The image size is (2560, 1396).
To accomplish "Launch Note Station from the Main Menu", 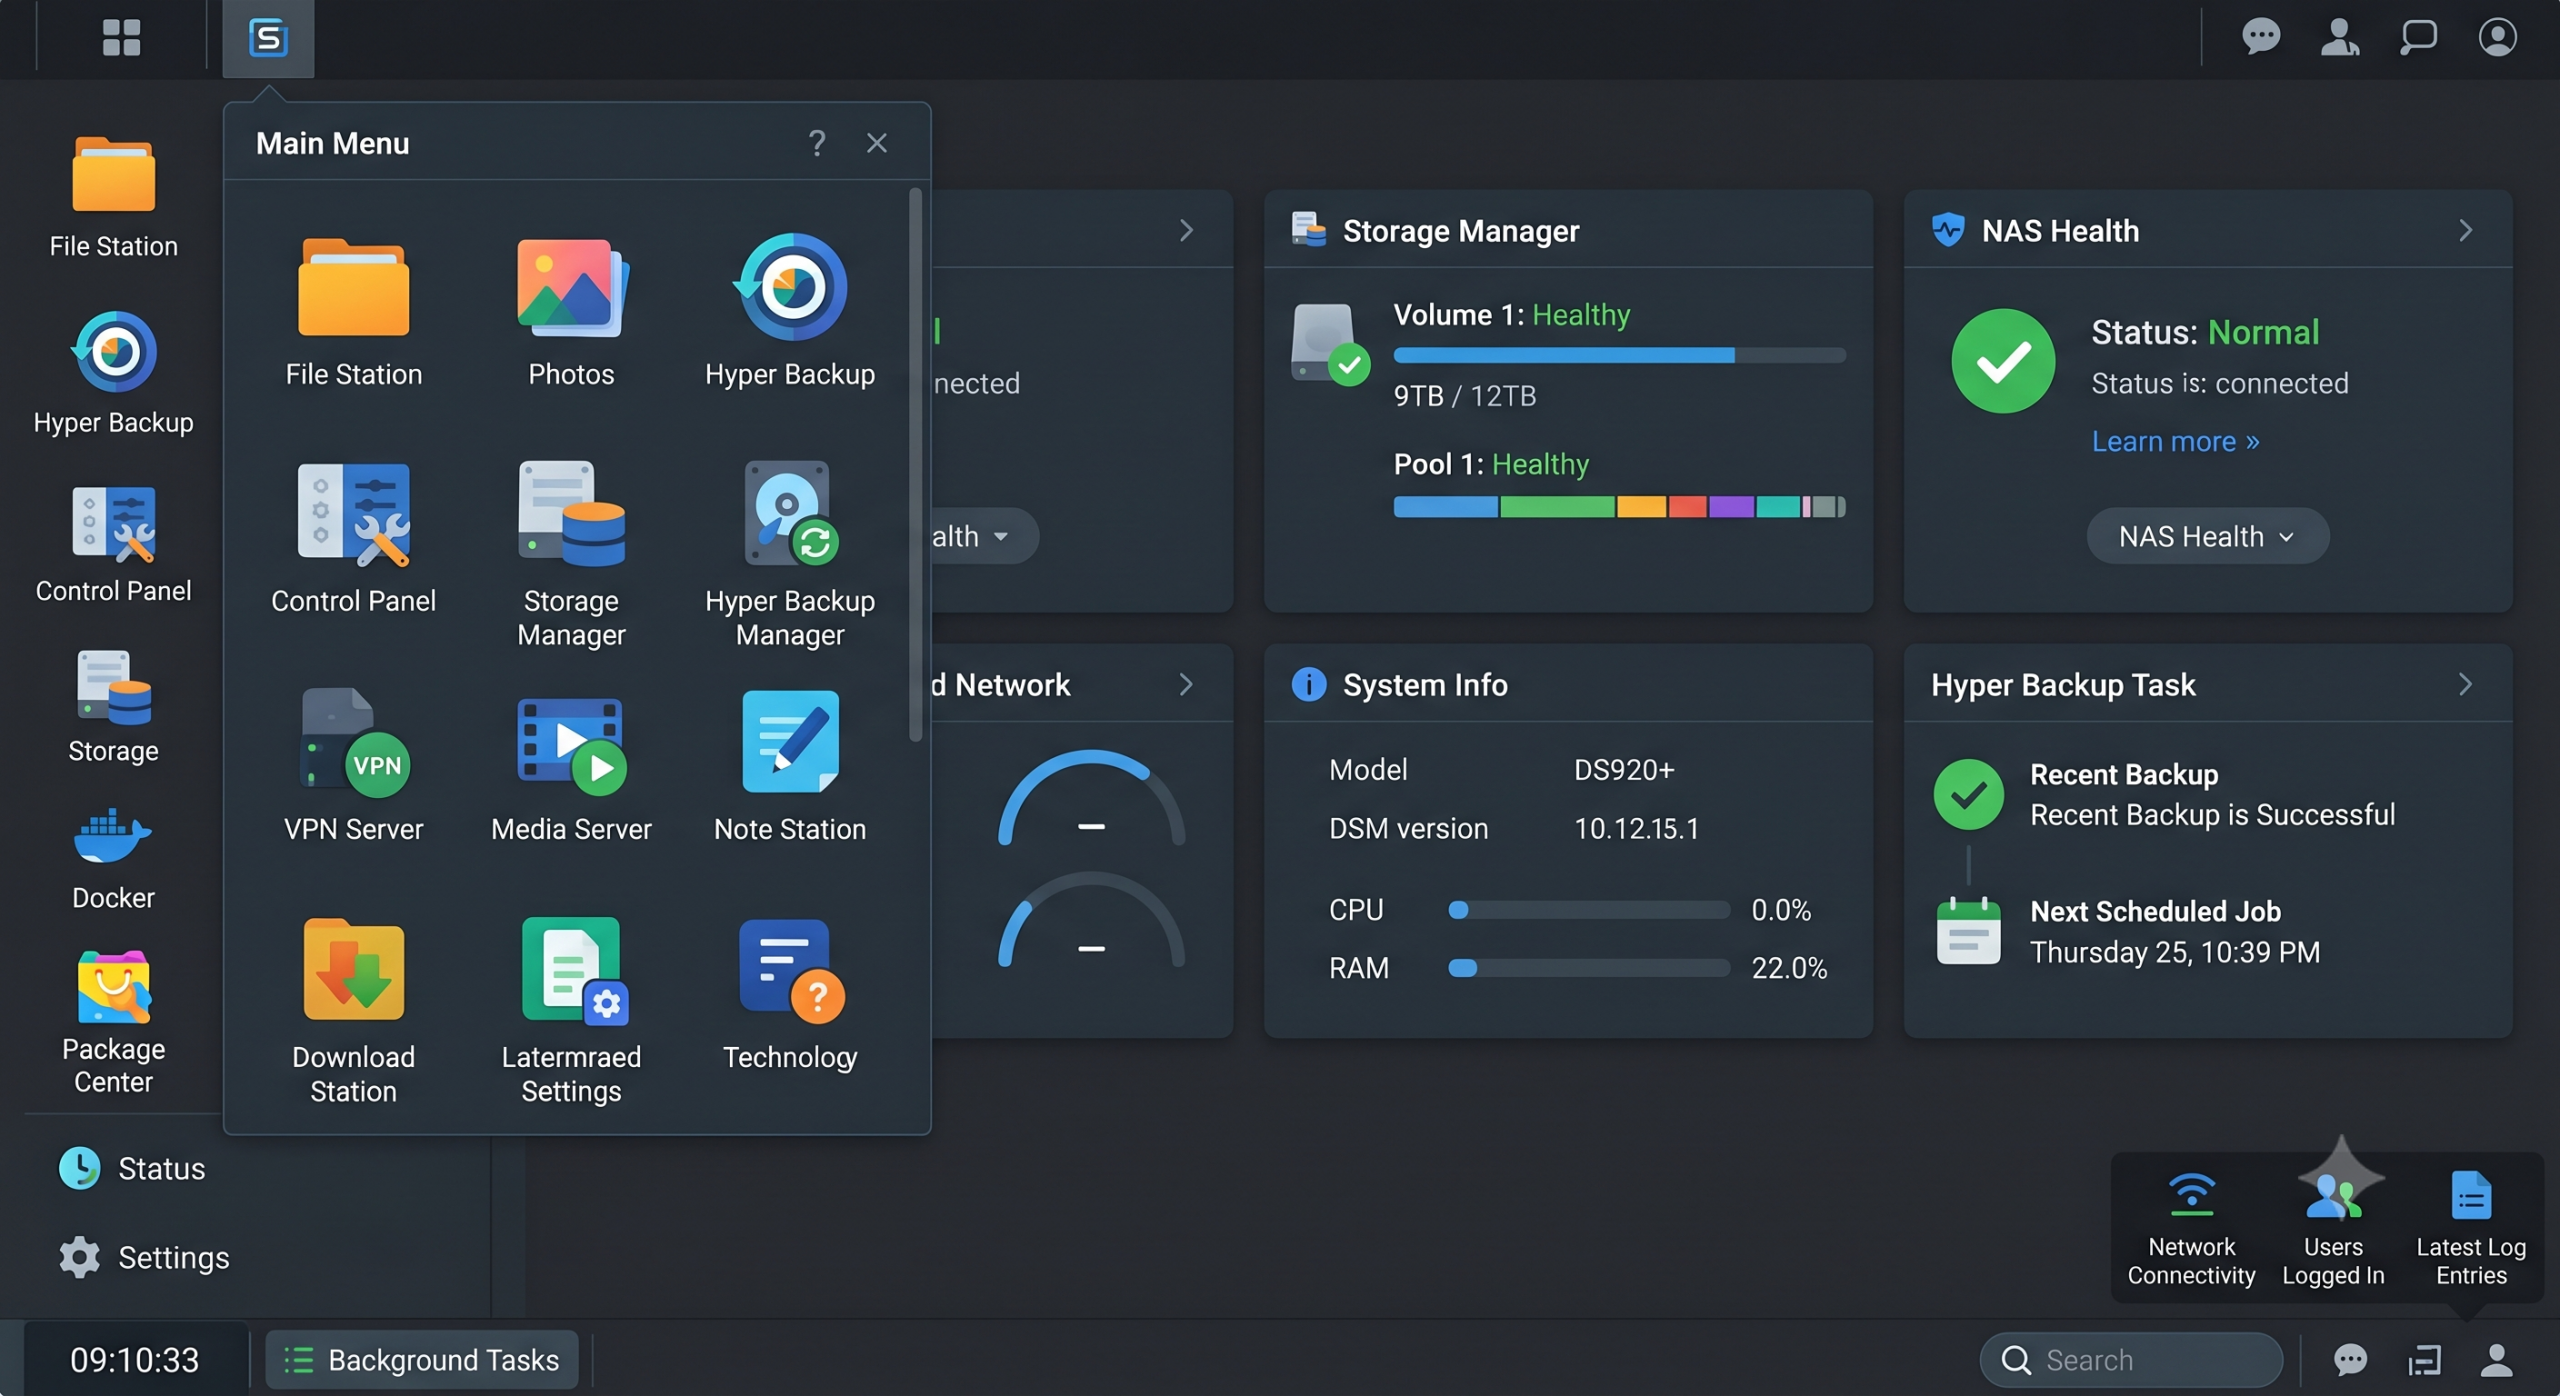I will click(x=790, y=766).
